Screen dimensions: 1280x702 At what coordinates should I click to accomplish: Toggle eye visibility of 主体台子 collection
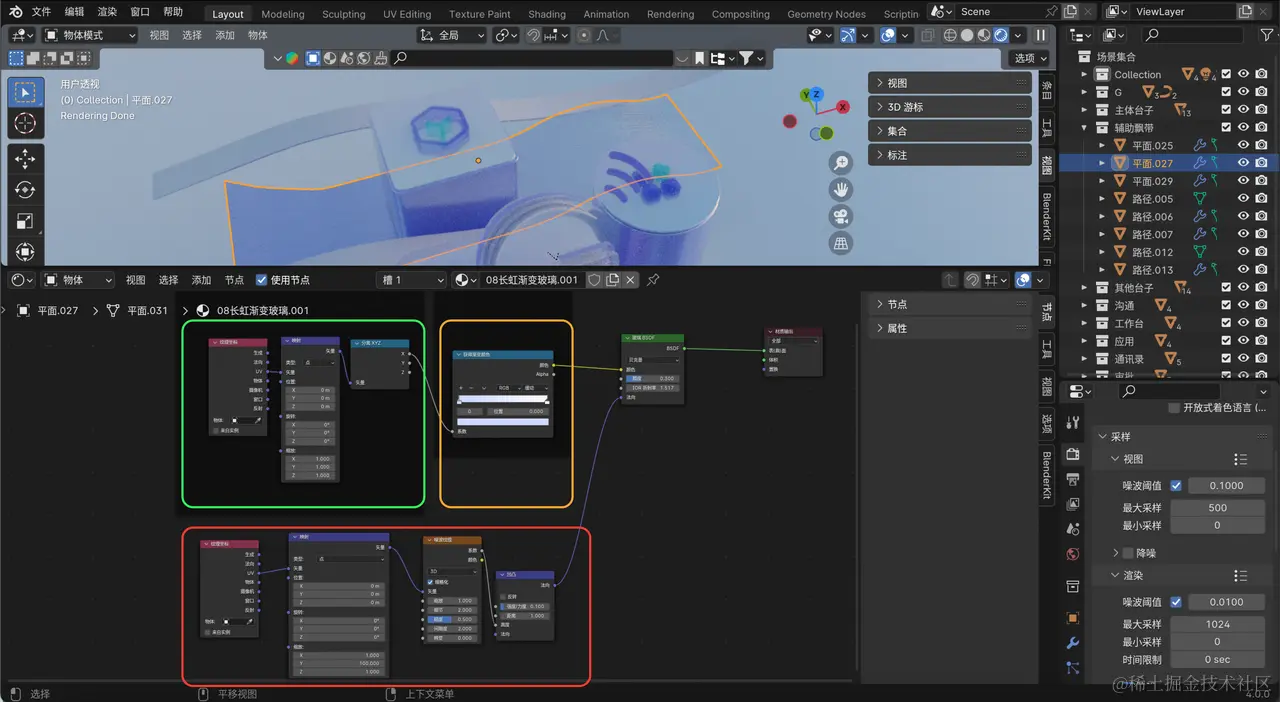[x=1244, y=110]
